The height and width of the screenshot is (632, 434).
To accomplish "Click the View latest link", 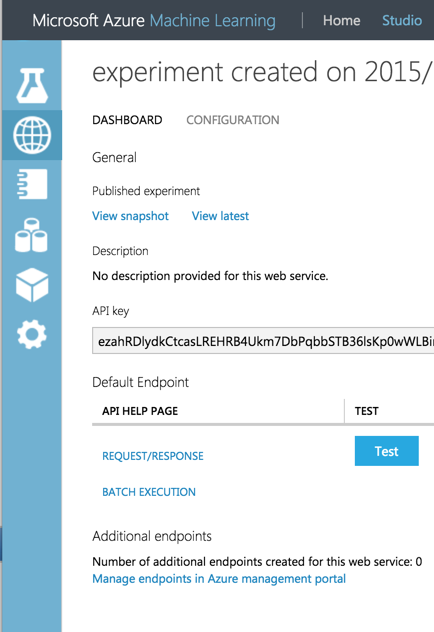I will click(x=220, y=216).
